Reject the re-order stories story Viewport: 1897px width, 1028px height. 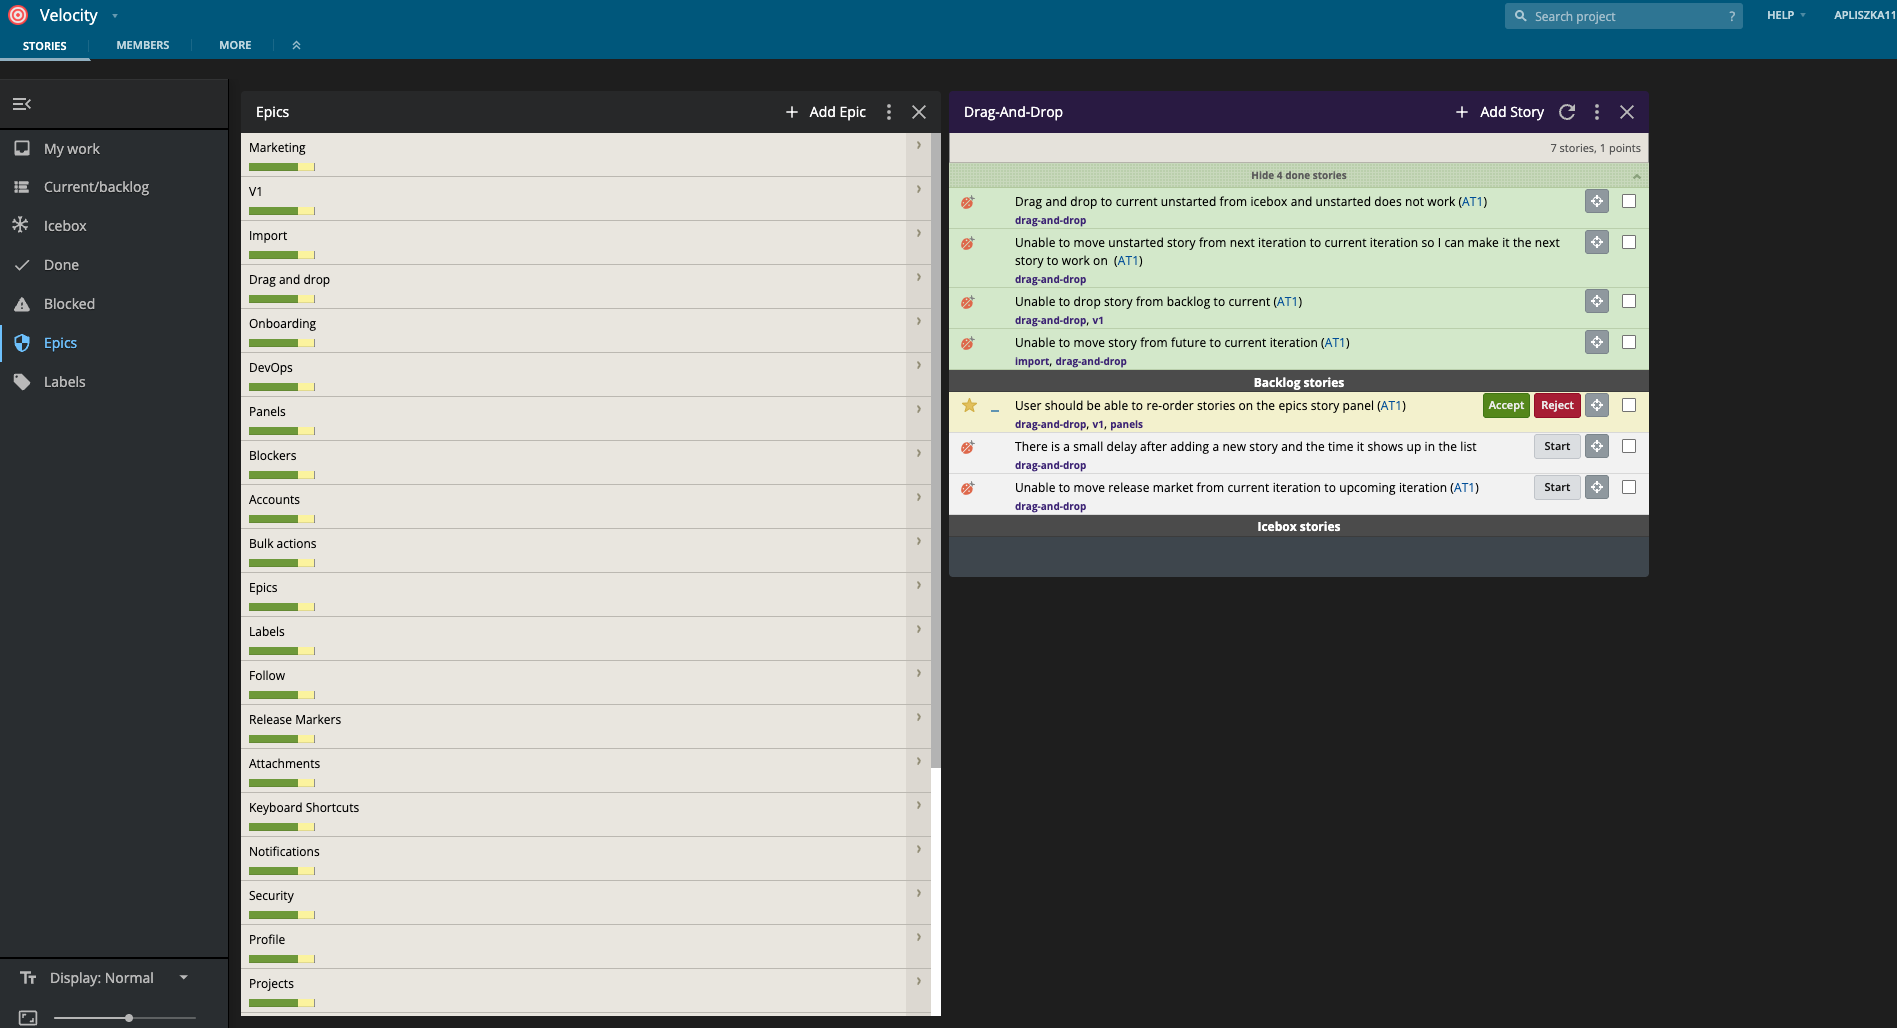coord(1557,405)
